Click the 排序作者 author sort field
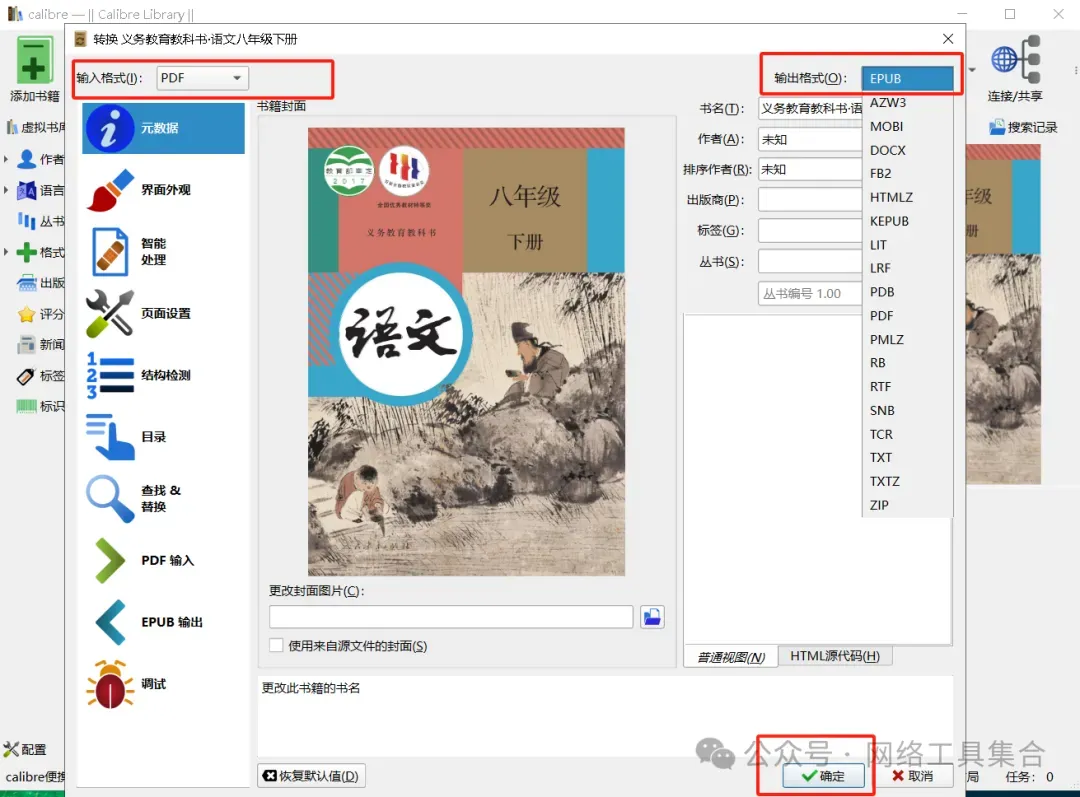The width and height of the screenshot is (1080, 797). point(810,169)
